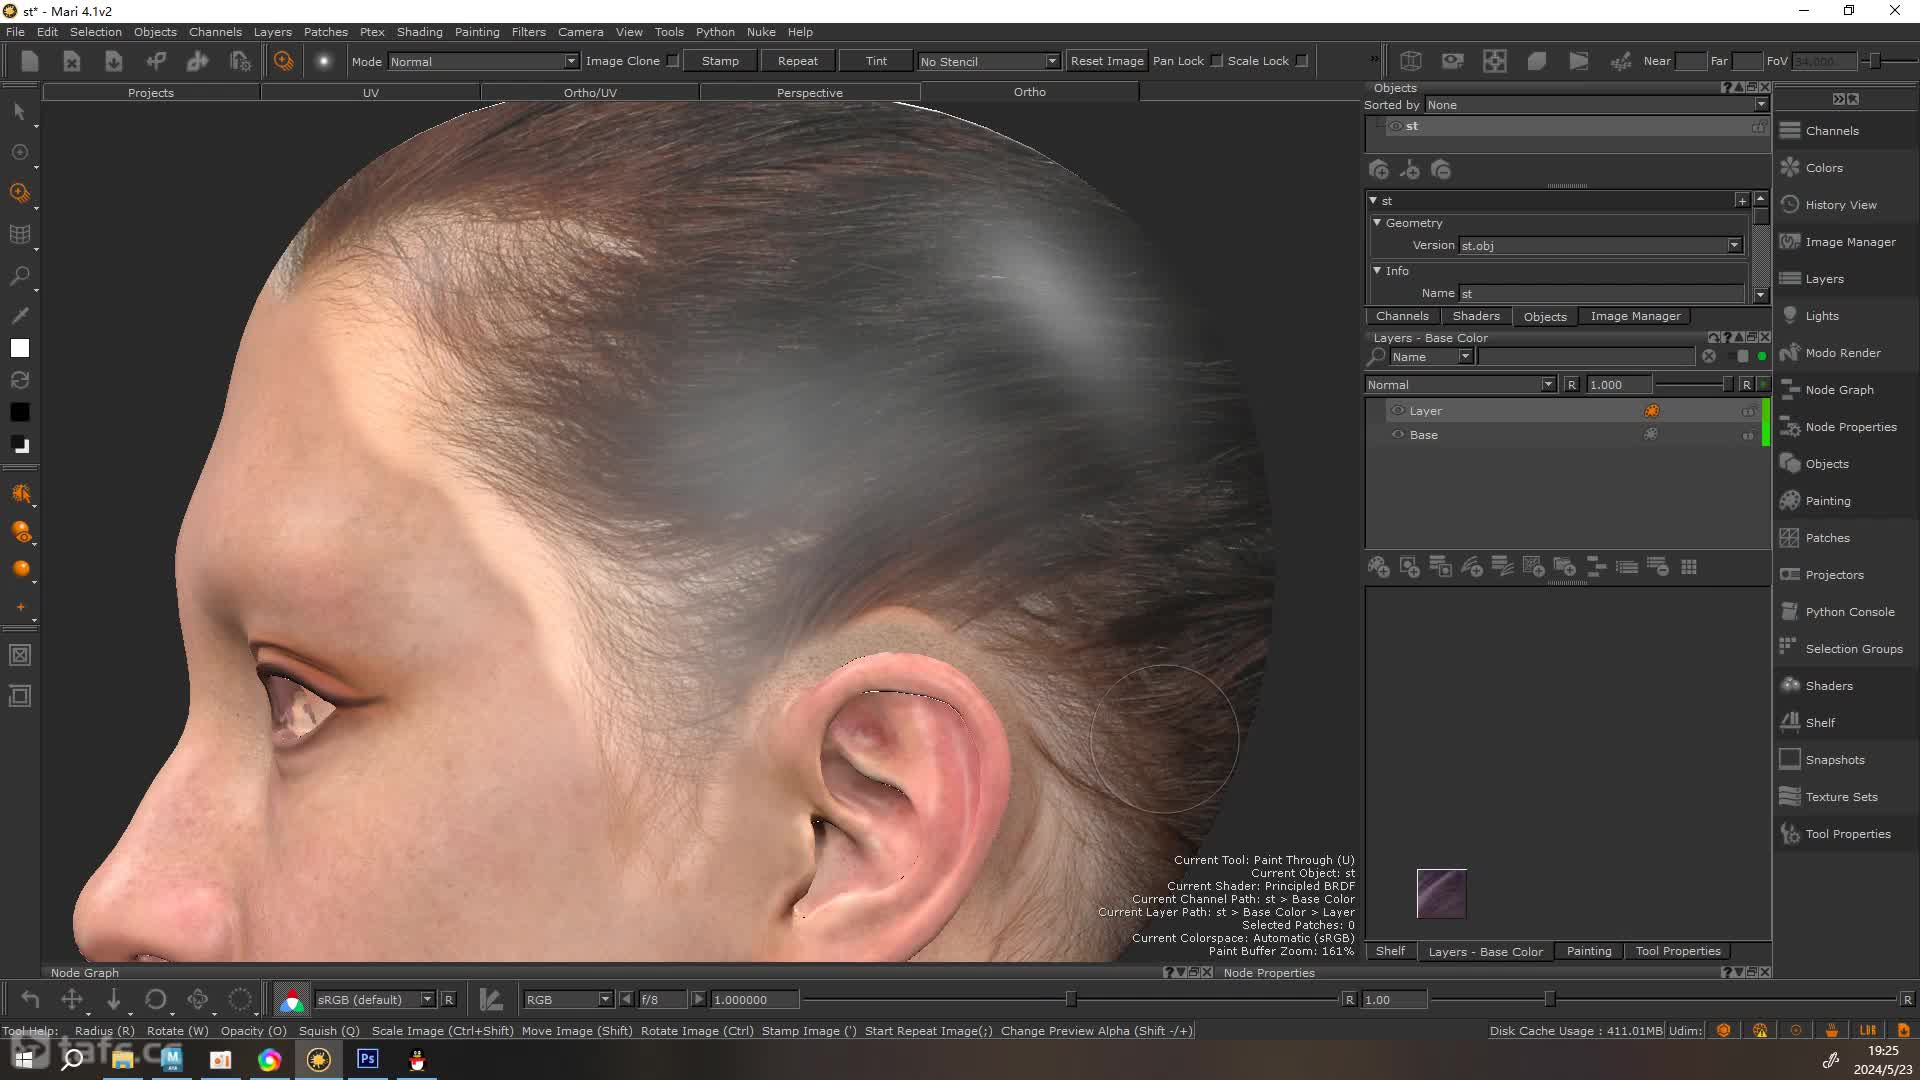The image size is (1920, 1080).
Task: Select the Zoom magnifier tool
Action: pos(19,275)
